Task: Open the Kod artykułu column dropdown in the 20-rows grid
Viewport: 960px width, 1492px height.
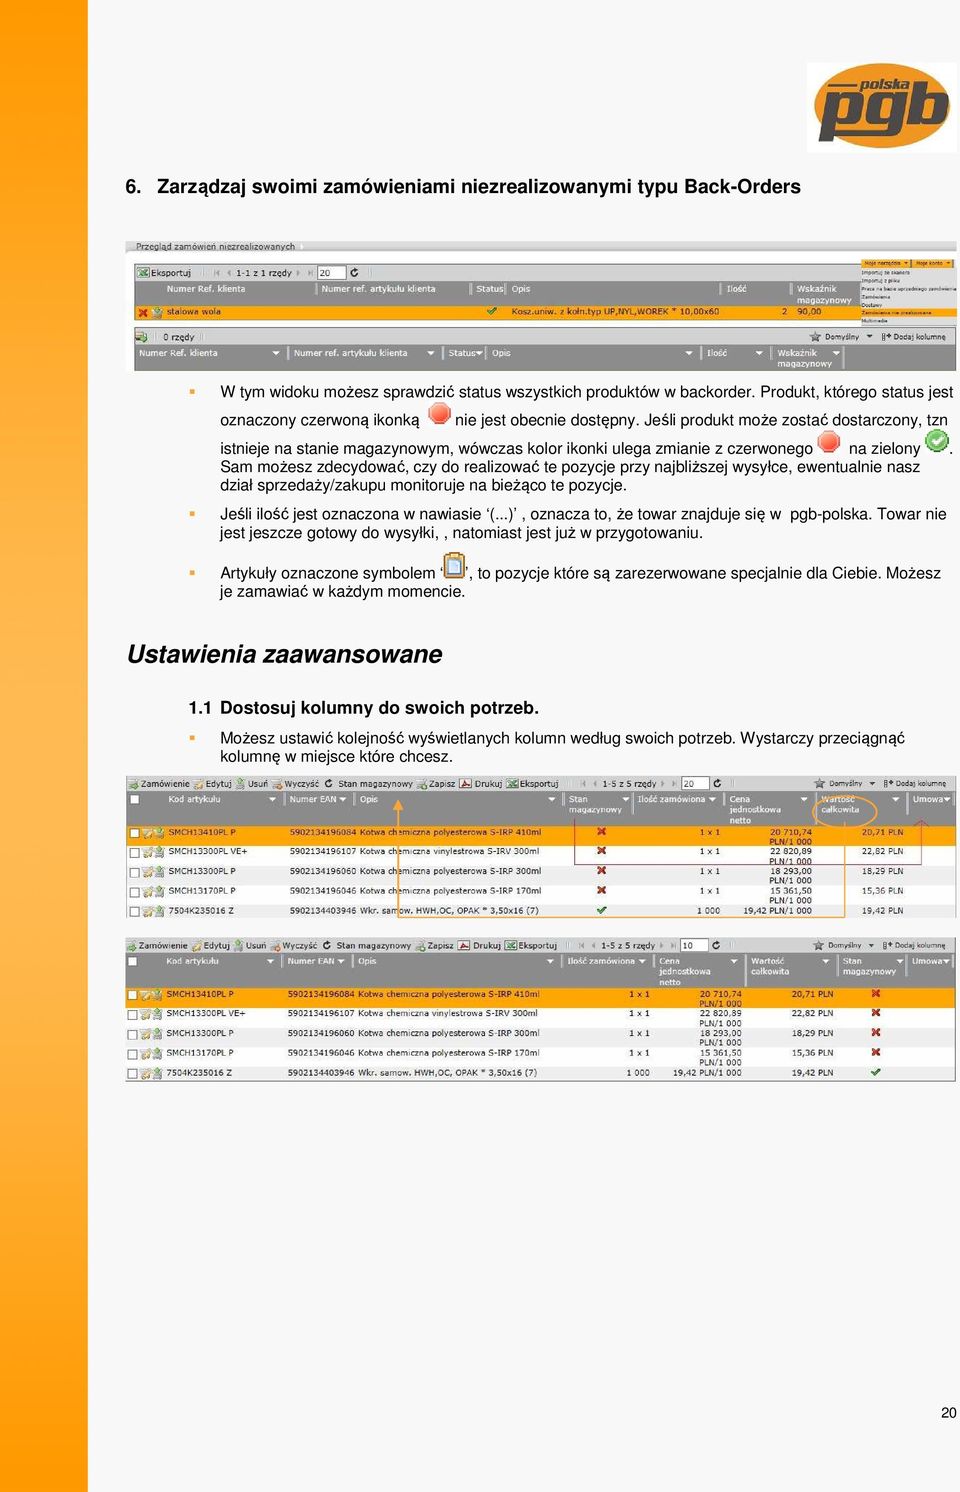Action: (x=272, y=800)
